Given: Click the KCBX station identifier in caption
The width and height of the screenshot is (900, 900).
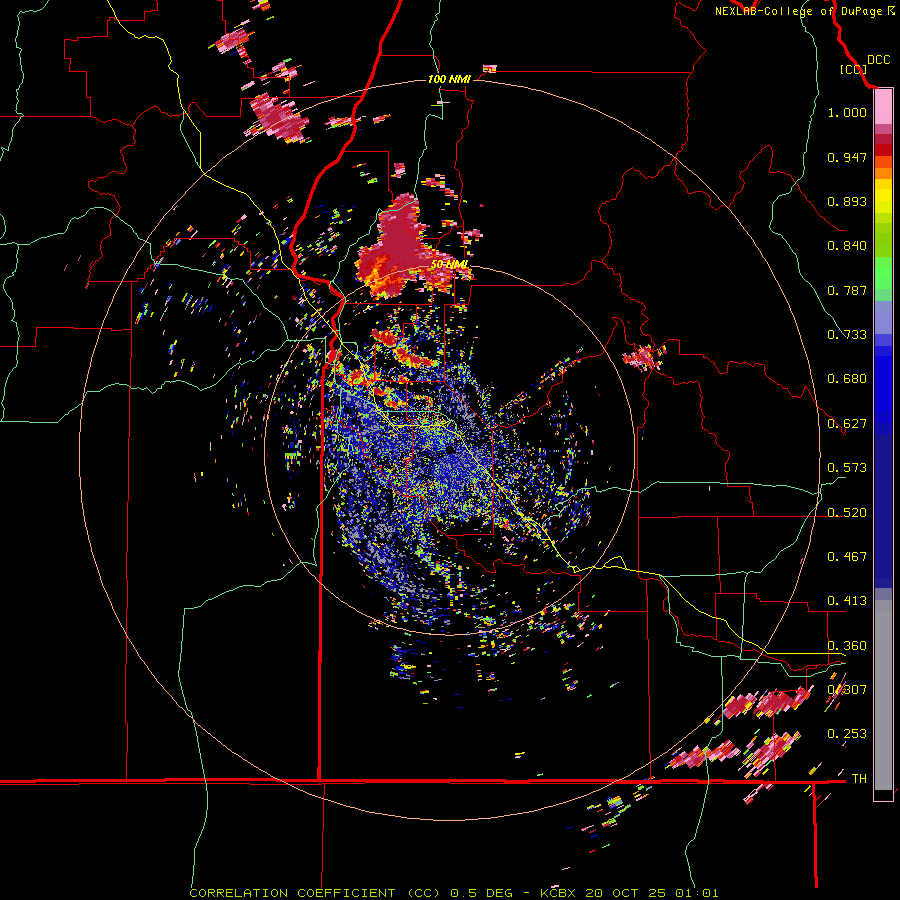Looking at the screenshot, I should tap(557, 893).
